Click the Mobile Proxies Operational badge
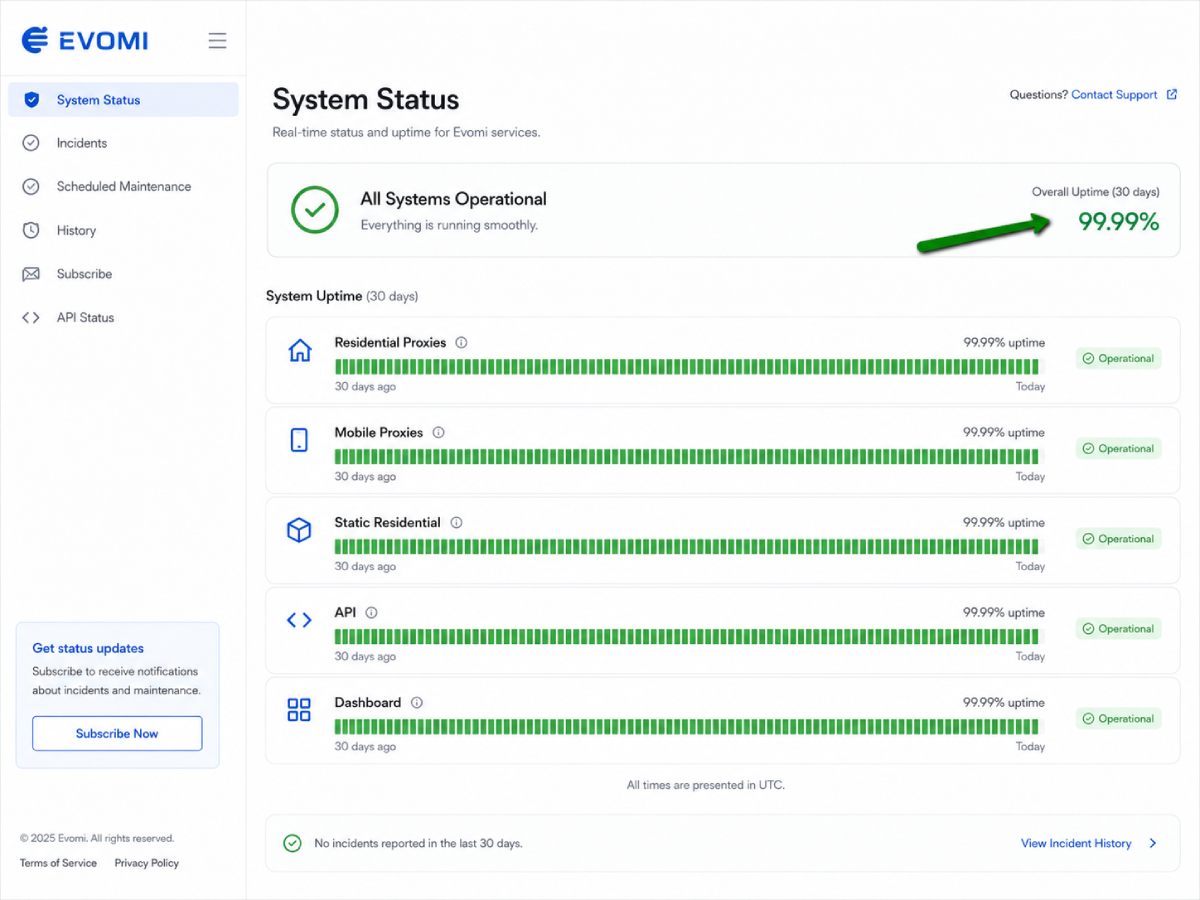 (x=1119, y=449)
